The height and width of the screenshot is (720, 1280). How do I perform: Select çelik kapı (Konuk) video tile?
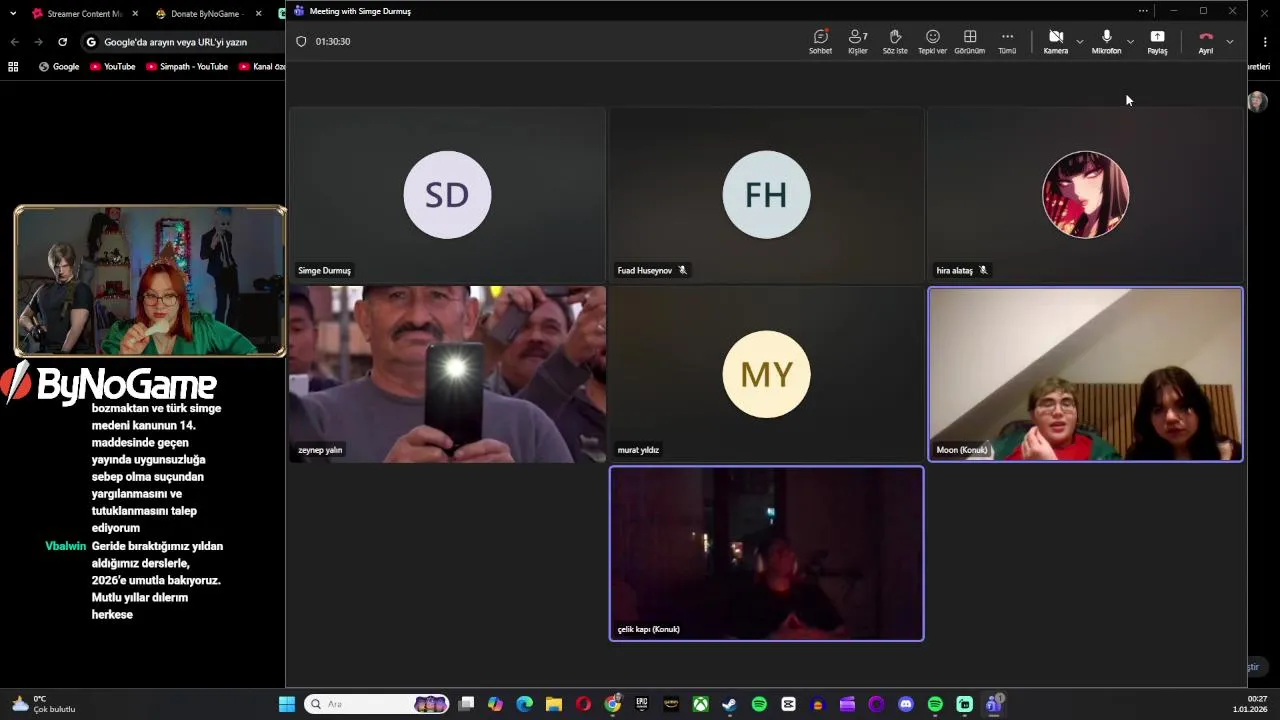pyautogui.click(x=766, y=553)
